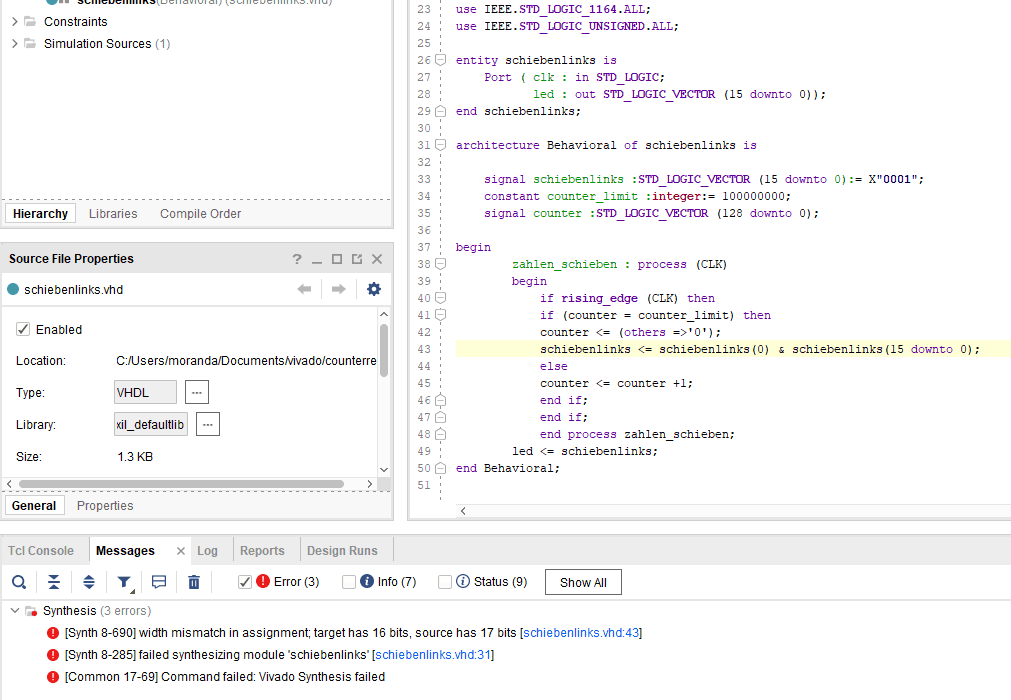Viewport: 1011px width, 700px height.
Task: Fold the counter if block at line 41
Action: tap(440, 315)
